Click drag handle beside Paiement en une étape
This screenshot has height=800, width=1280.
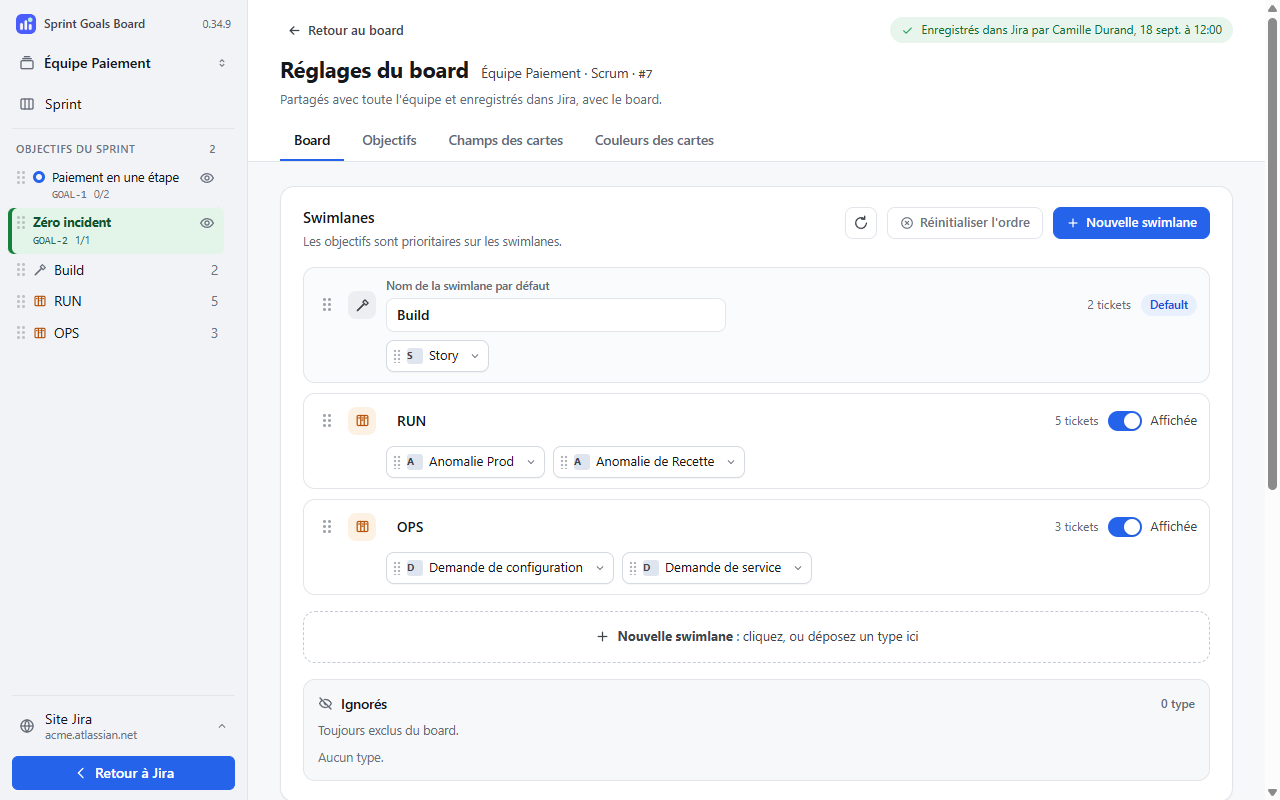(21, 177)
